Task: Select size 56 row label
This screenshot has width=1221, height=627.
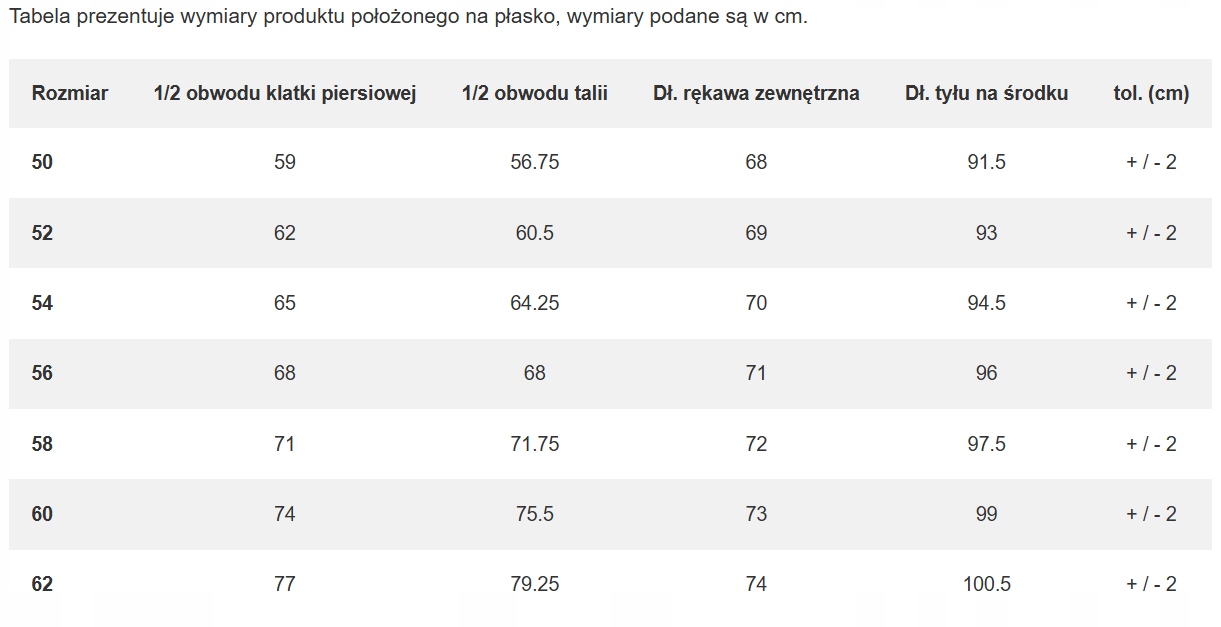Action: pyautogui.click(x=42, y=373)
